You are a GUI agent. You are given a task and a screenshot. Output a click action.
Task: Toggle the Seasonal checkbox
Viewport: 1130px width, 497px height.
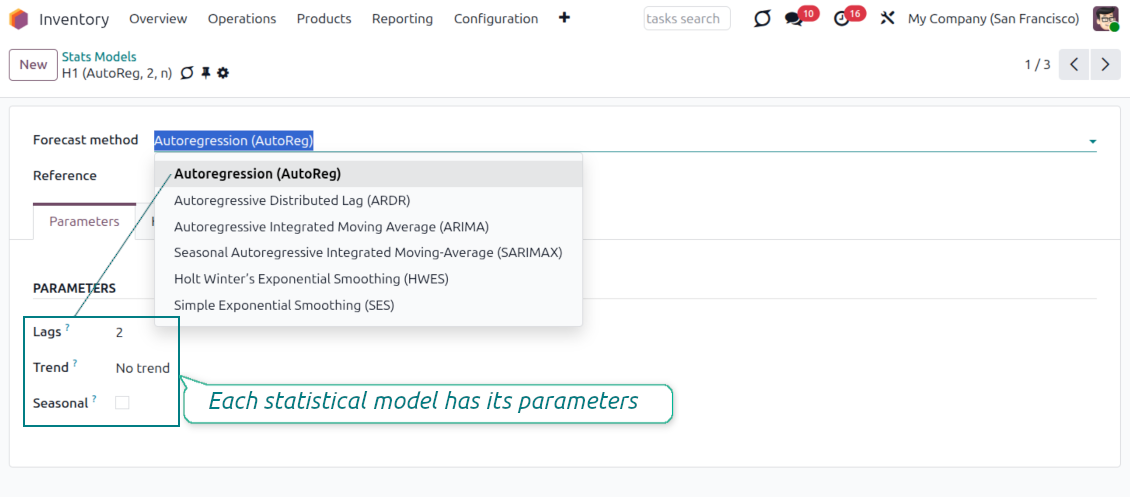[x=123, y=403]
